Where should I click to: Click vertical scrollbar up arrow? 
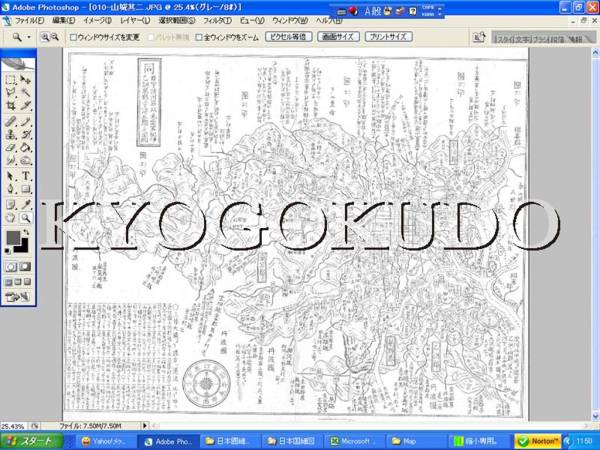coord(595,53)
